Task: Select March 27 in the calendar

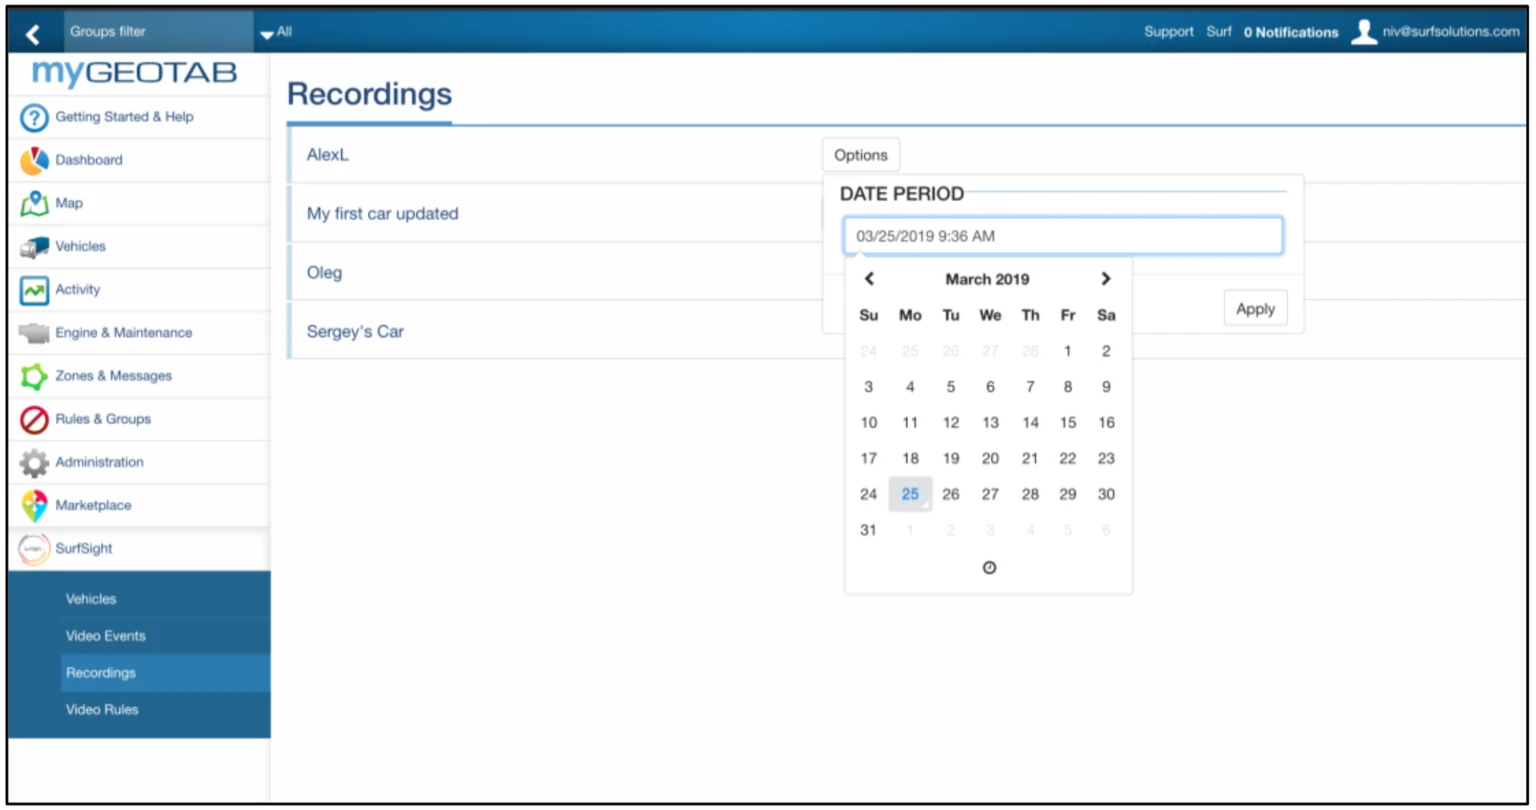Action: point(990,494)
